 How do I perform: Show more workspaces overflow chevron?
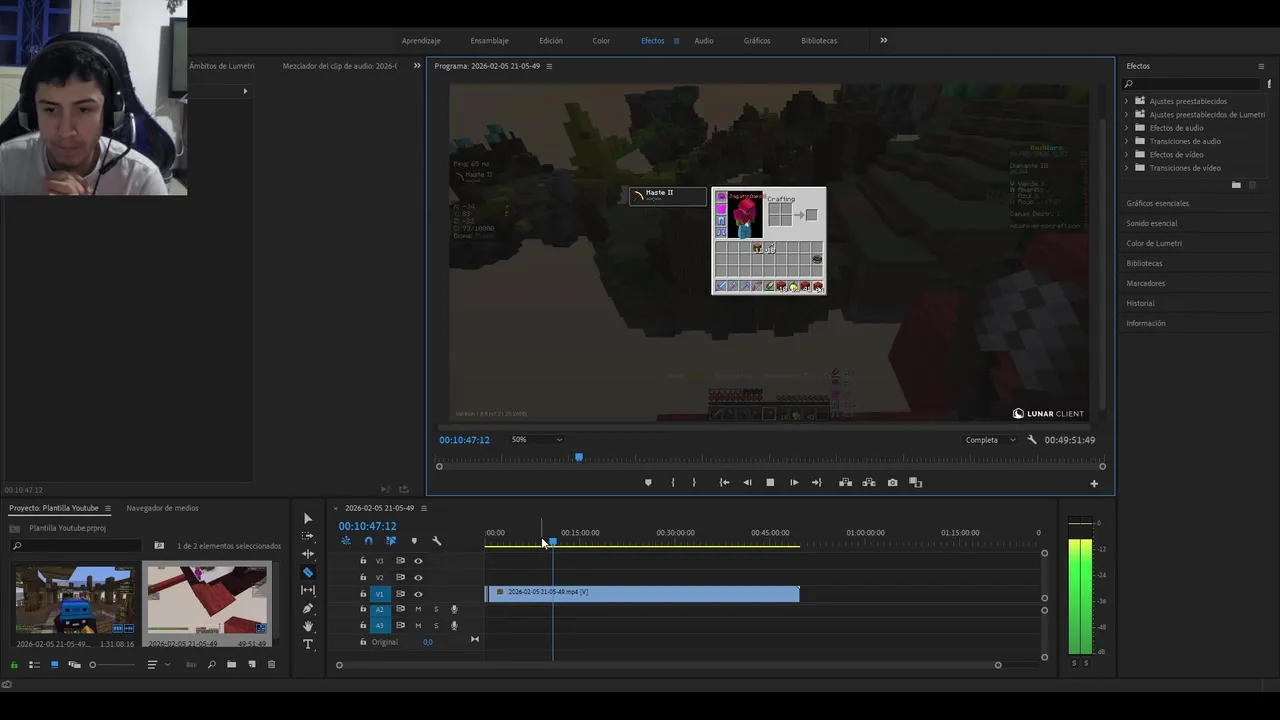point(883,41)
